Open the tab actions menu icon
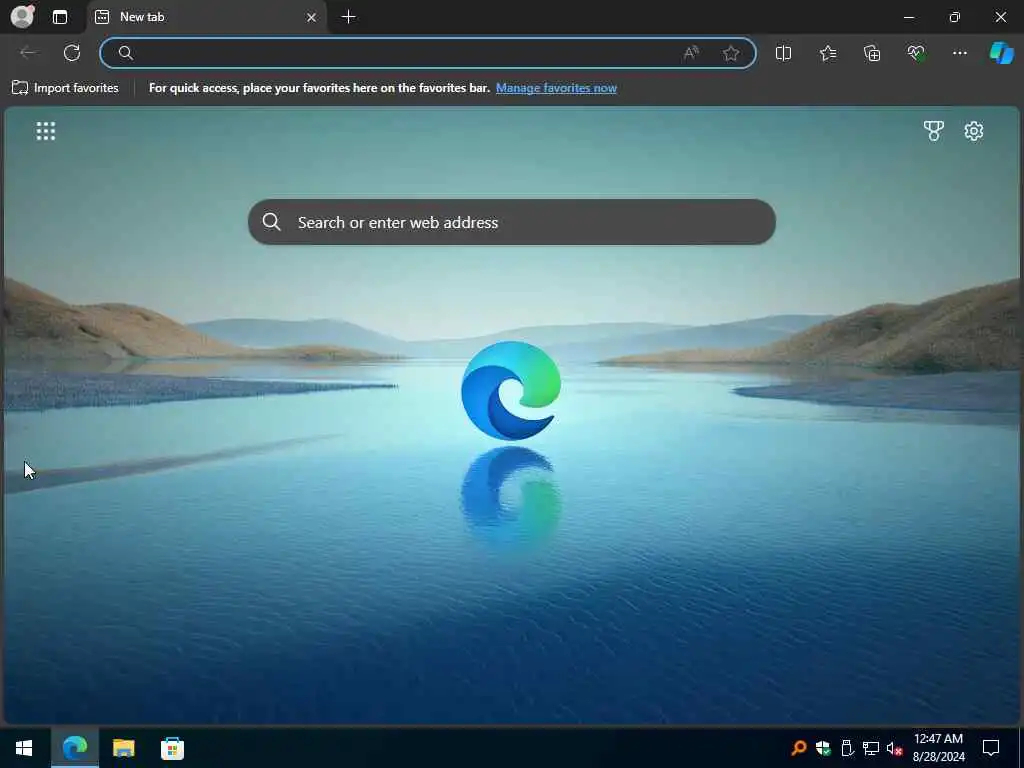Viewport: 1024px width, 768px height. click(60, 17)
